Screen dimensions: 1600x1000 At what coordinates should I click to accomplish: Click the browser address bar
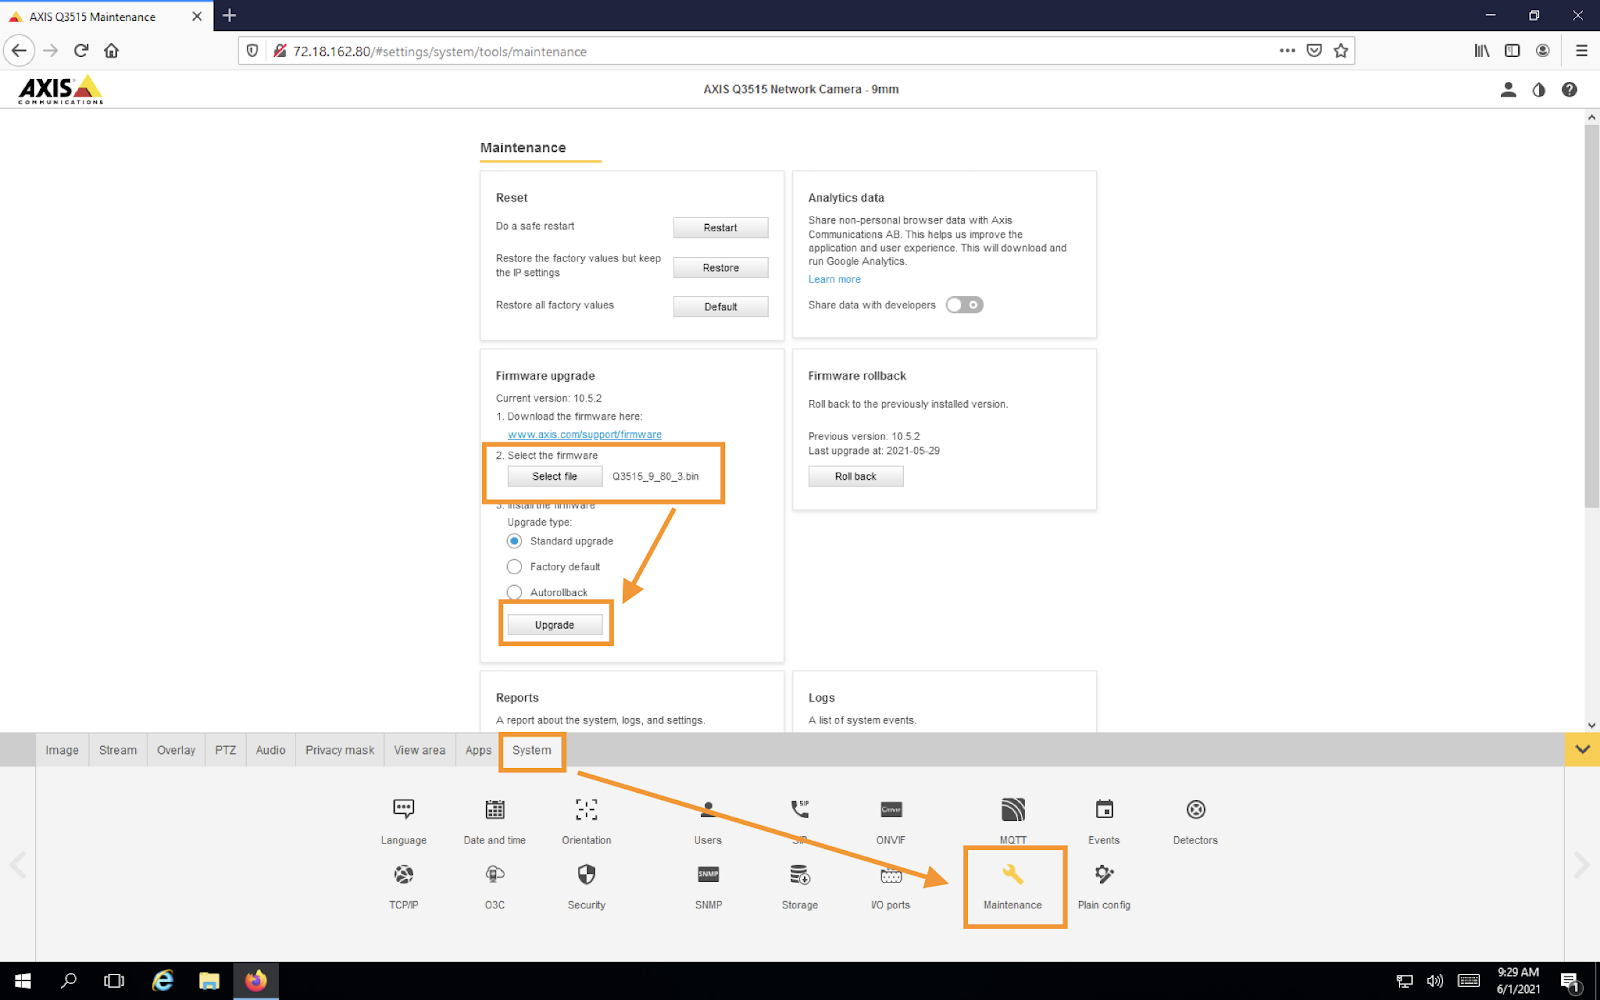(600, 51)
